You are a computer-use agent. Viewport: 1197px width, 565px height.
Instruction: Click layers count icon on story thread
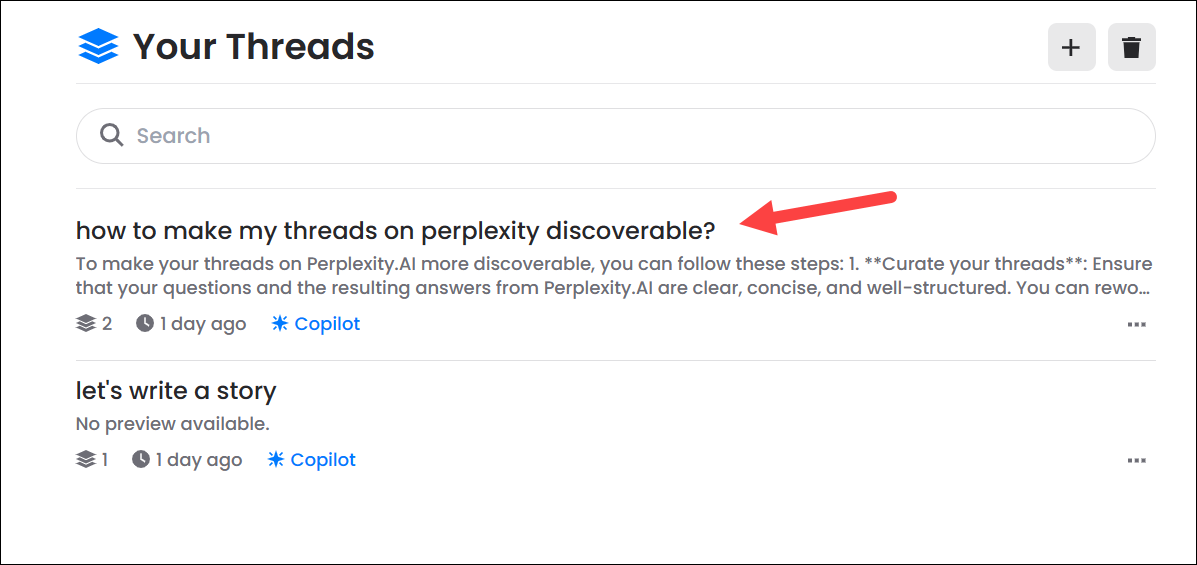click(x=86, y=460)
